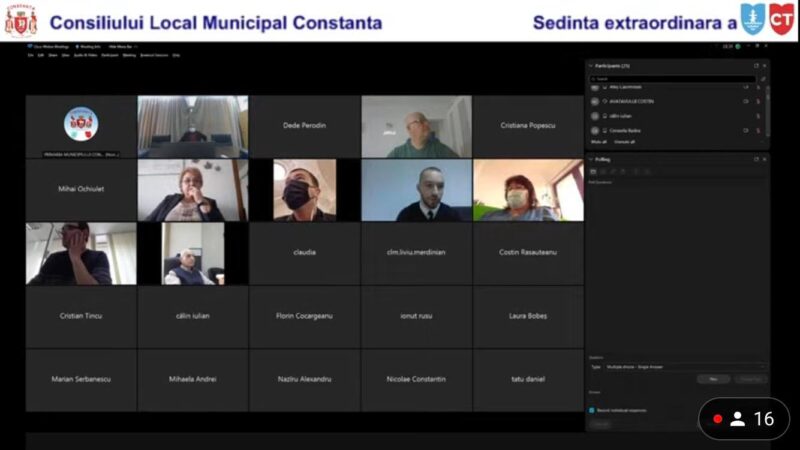Screen dimensions: 800x450
Task: Select Cristiana Popescu's video tile
Action: pyautogui.click(x=528, y=126)
